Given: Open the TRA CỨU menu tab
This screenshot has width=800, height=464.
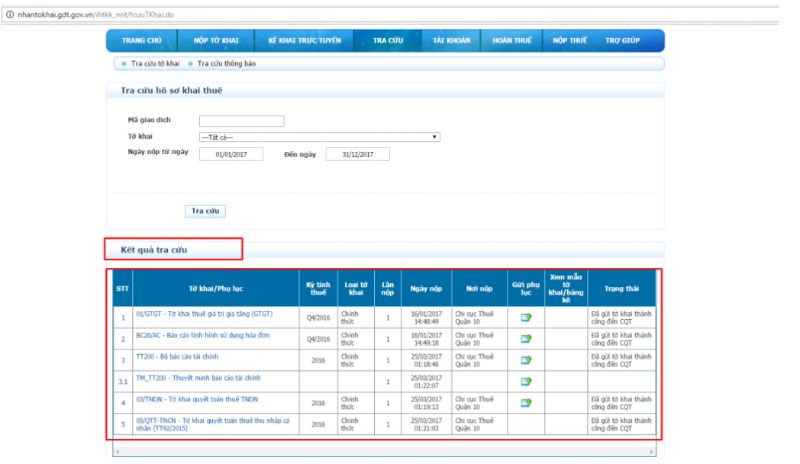Looking at the screenshot, I should (x=387, y=40).
